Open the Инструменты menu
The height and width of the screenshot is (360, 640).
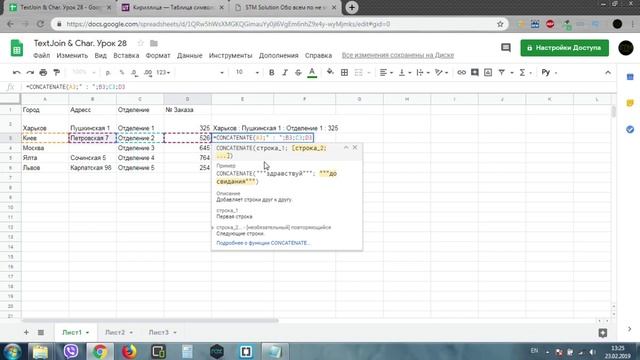point(231,56)
